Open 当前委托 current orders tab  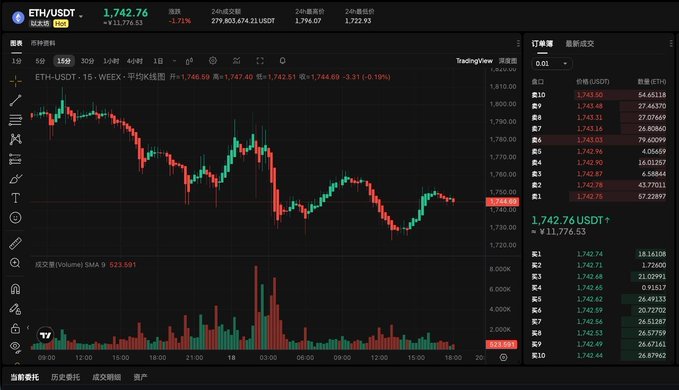click(x=25, y=377)
